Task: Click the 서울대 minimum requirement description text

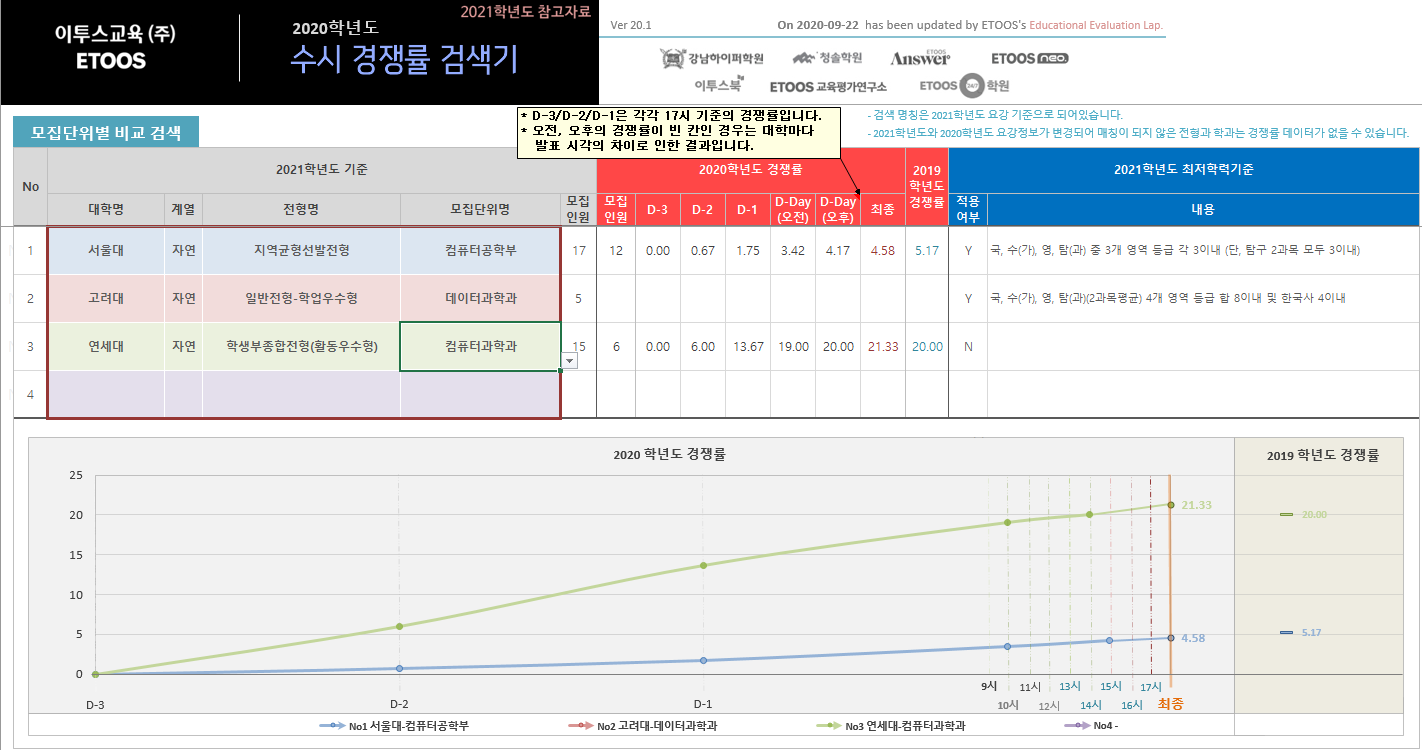Action: coord(1174,250)
